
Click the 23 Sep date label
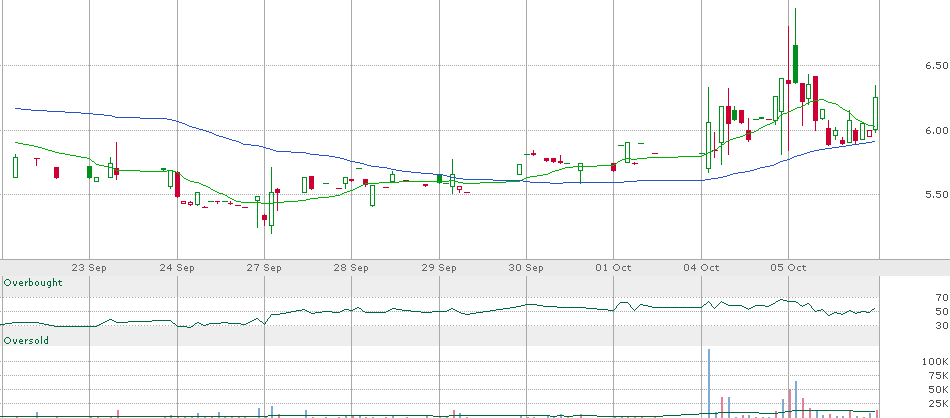90,268
